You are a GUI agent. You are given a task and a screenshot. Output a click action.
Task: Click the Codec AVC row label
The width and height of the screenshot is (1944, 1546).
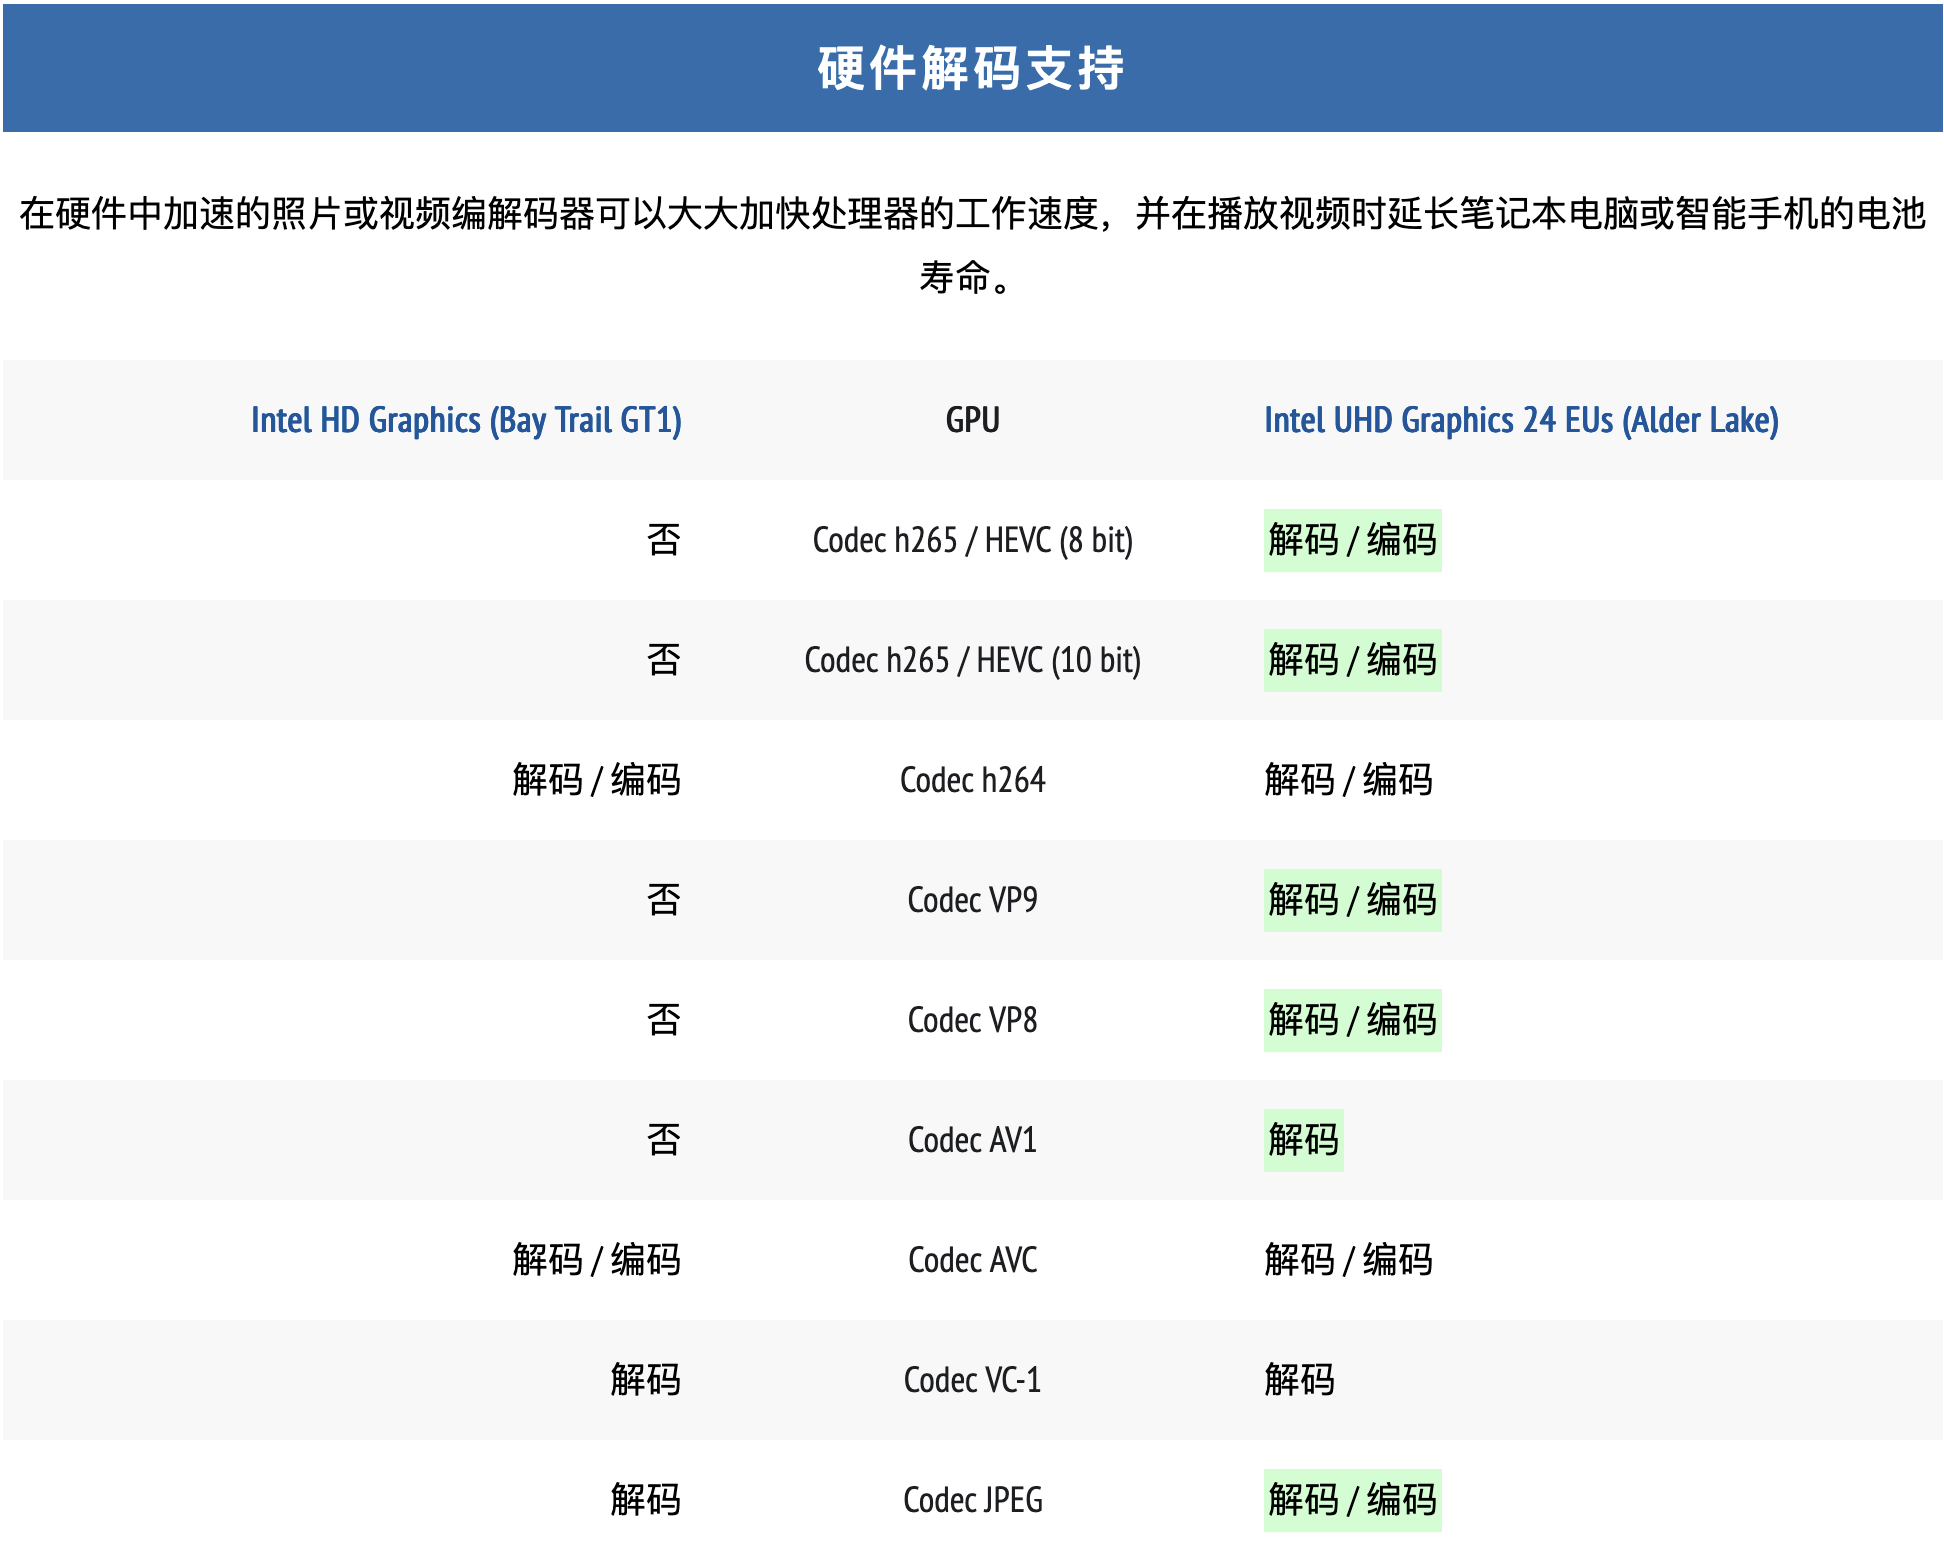coord(971,1260)
